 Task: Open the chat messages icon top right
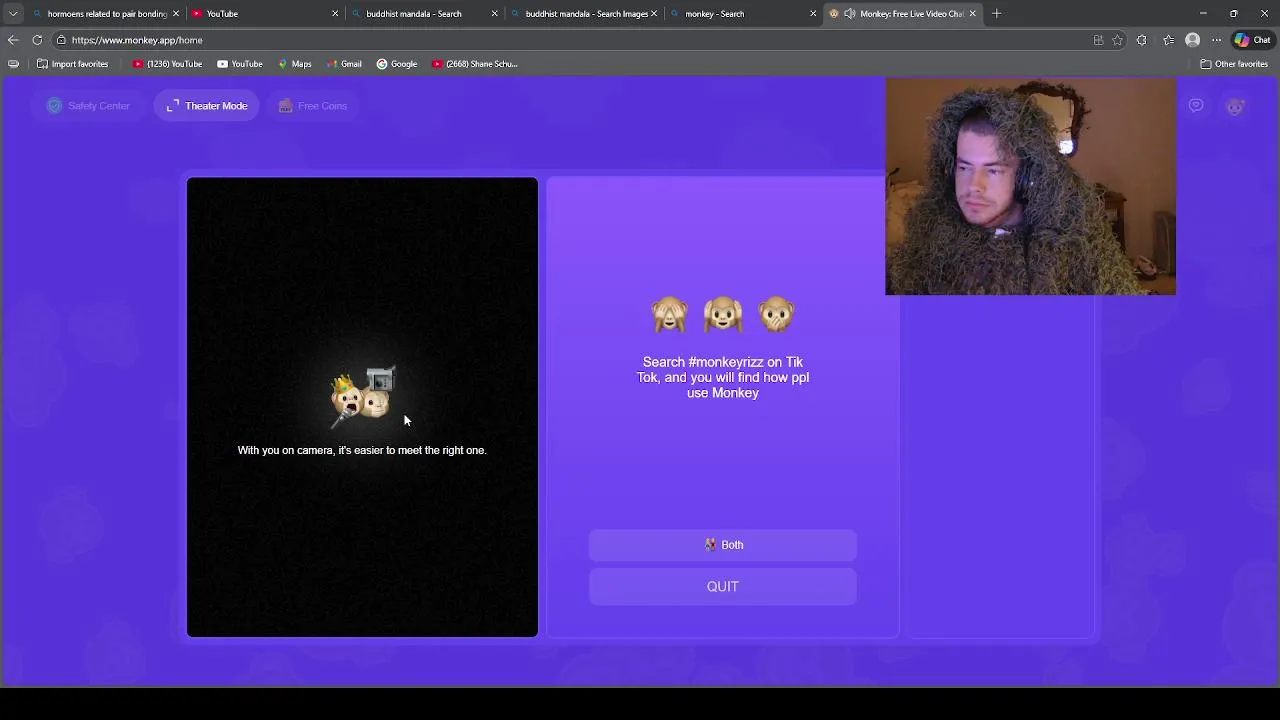1196,106
